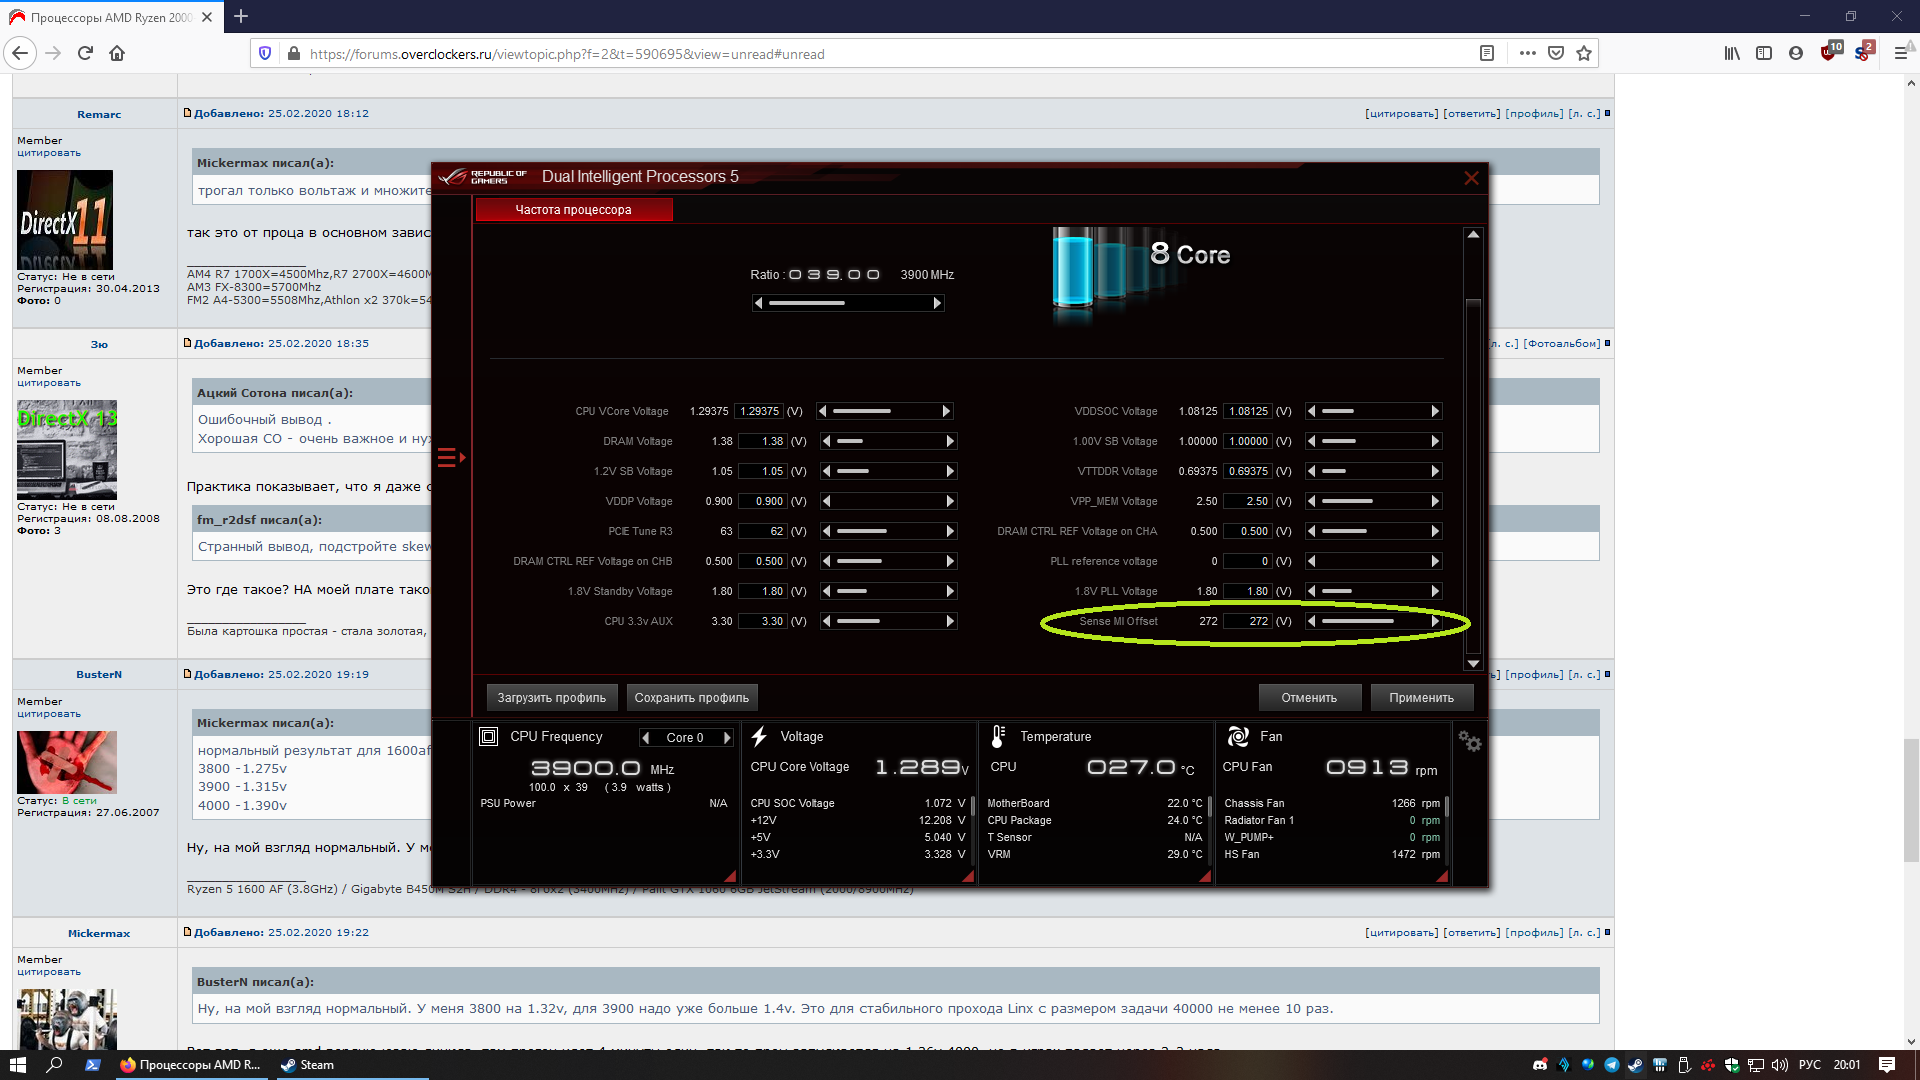Click the VDDSOC Voltage value input field

coord(1248,411)
